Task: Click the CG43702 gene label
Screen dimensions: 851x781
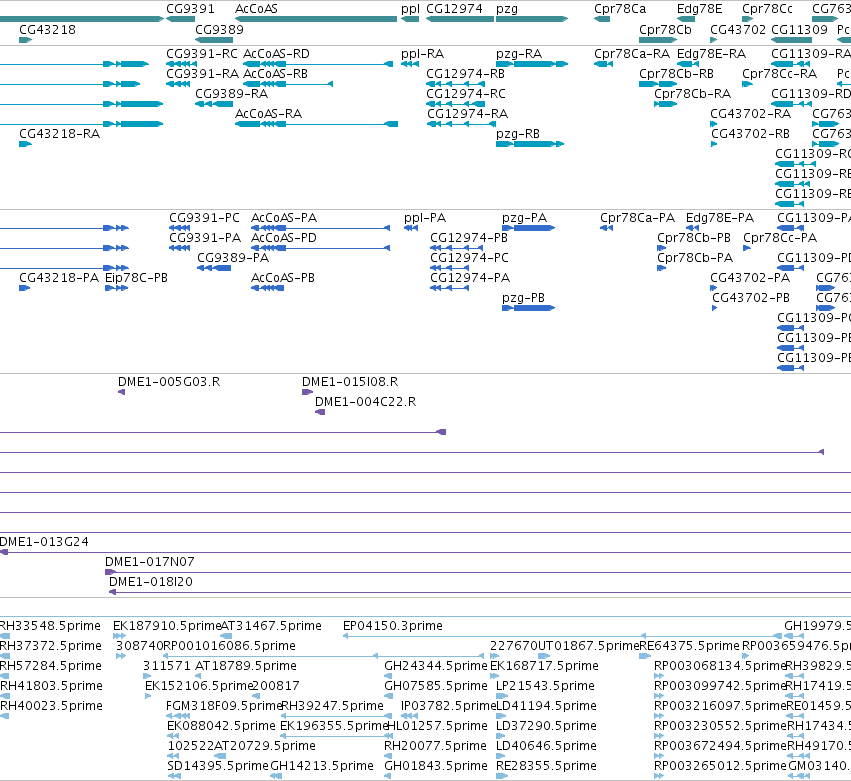Action: pyautogui.click(x=738, y=30)
